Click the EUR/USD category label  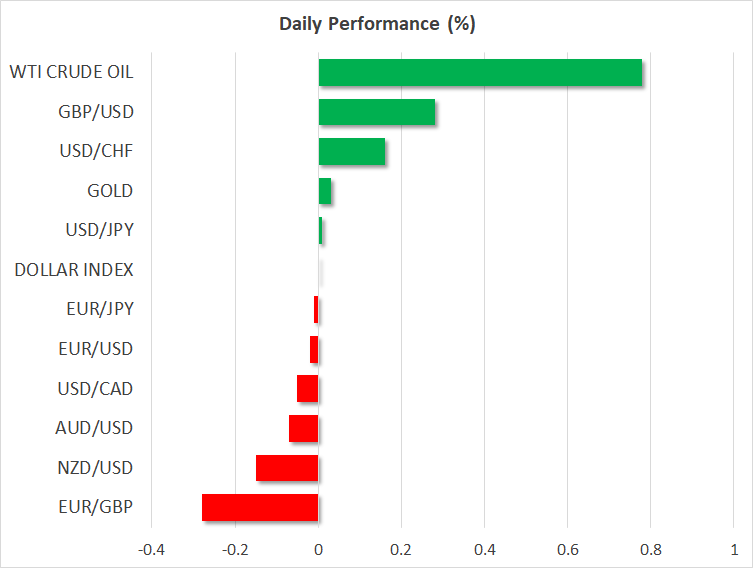coord(95,349)
